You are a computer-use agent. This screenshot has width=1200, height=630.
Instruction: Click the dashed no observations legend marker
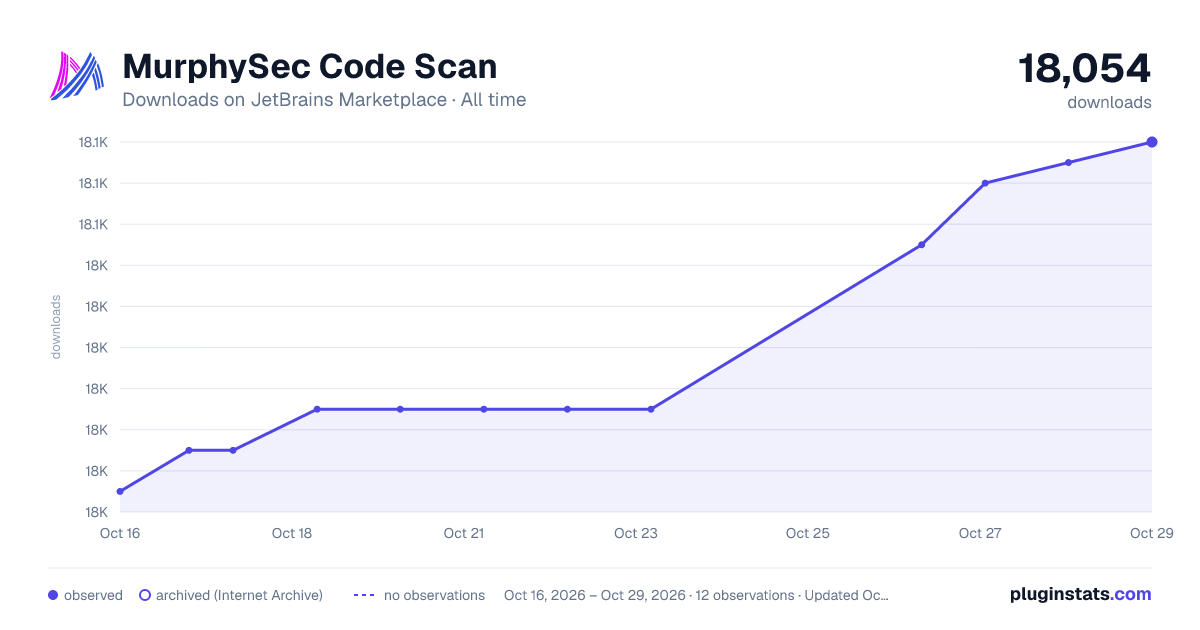(x=364, y=595)
